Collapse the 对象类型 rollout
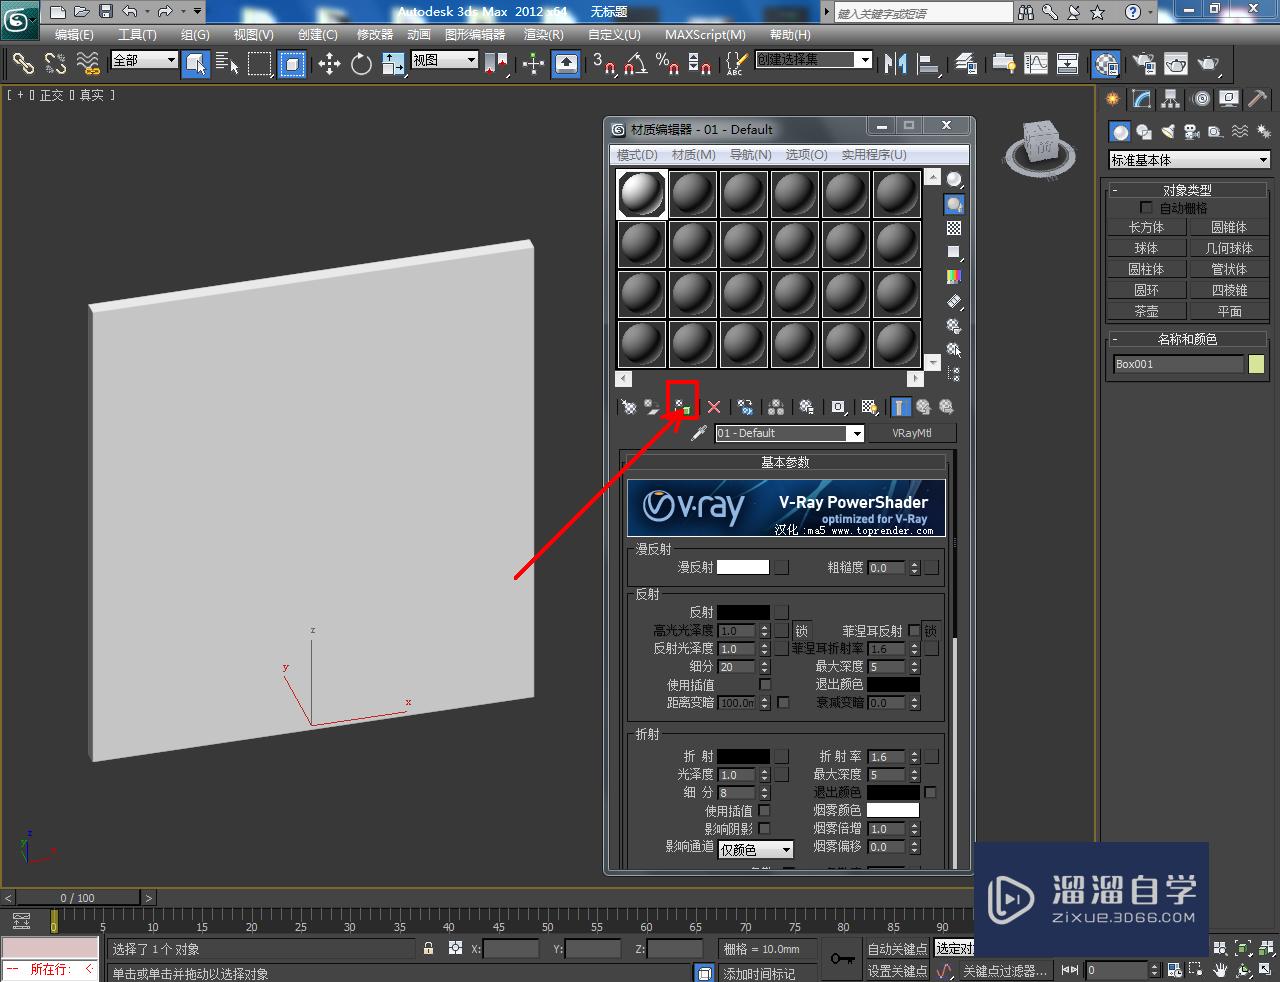This screenshot has width=1280, height=982. click(1187, 190)
